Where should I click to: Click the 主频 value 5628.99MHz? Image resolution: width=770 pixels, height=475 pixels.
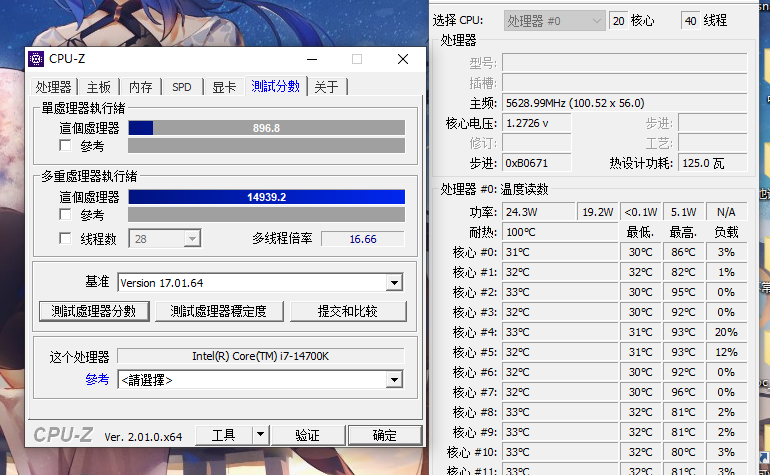coord(624,103)
